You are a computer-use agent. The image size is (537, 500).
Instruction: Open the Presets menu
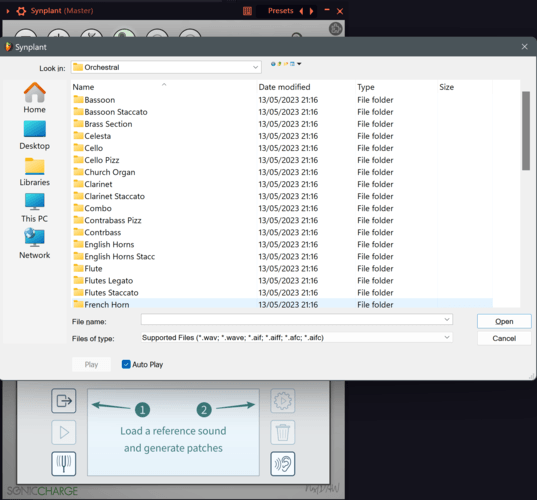[280, 11]
